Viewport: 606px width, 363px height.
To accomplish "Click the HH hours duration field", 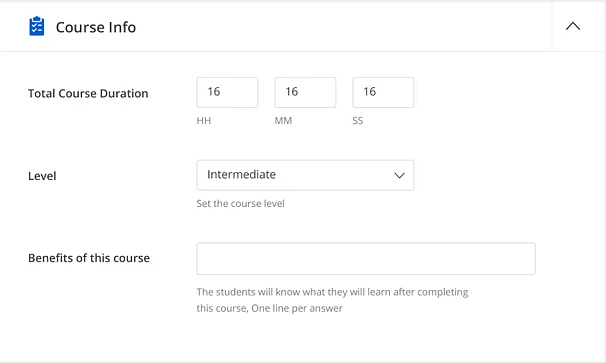I will [x=227, y=92].
